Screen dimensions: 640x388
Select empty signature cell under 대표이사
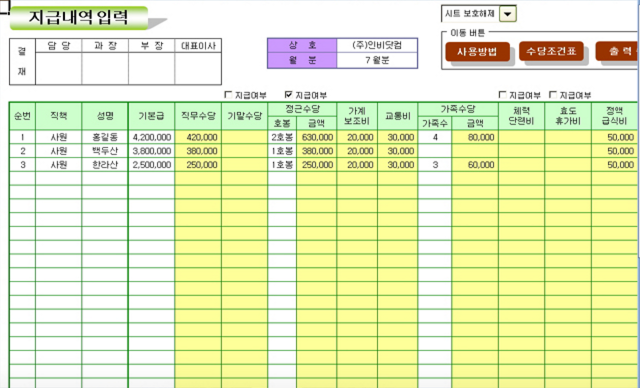click(x=198, y=68)
